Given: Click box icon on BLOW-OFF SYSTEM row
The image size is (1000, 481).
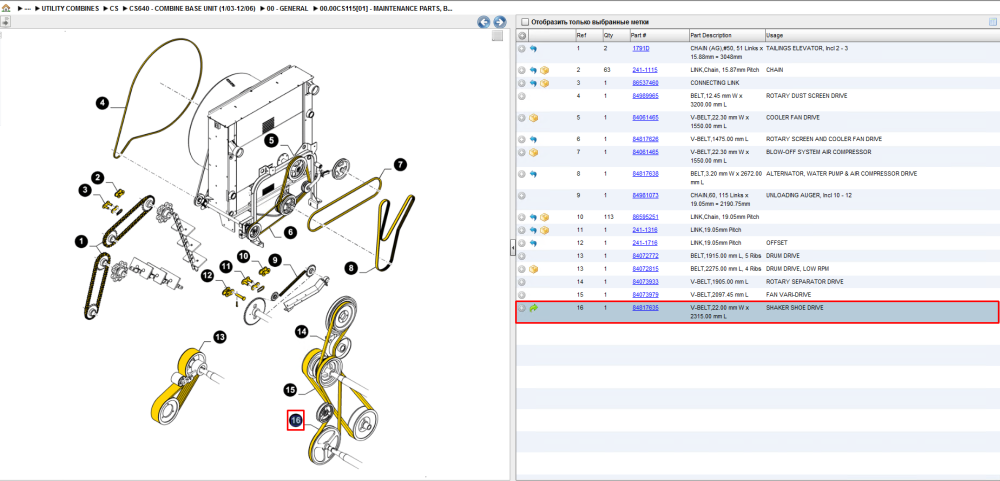Looking at the screenshot, I should click(x=533, y=152).
